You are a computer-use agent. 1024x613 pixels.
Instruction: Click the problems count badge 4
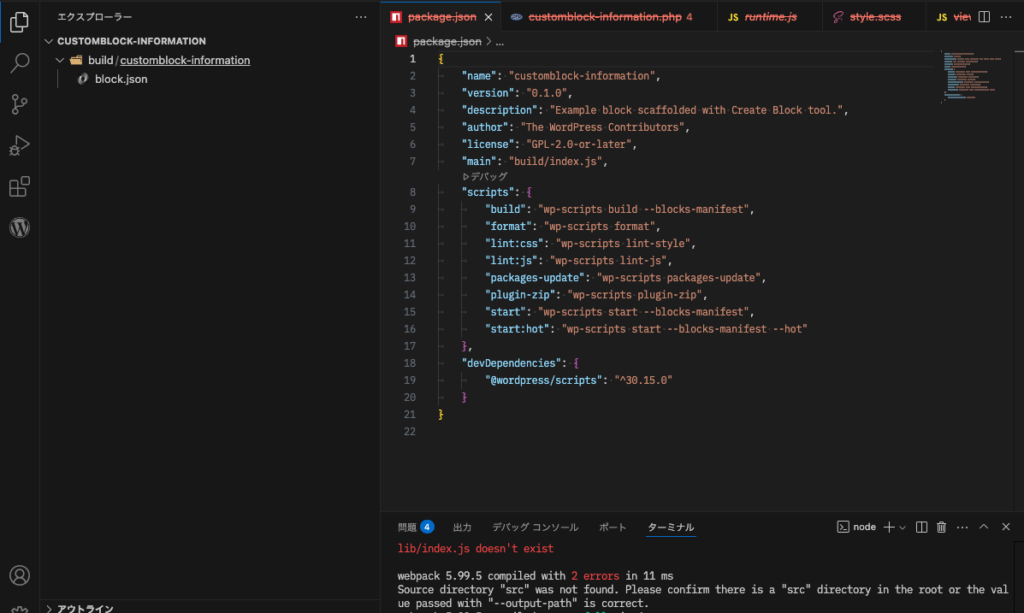click(426, 527)
